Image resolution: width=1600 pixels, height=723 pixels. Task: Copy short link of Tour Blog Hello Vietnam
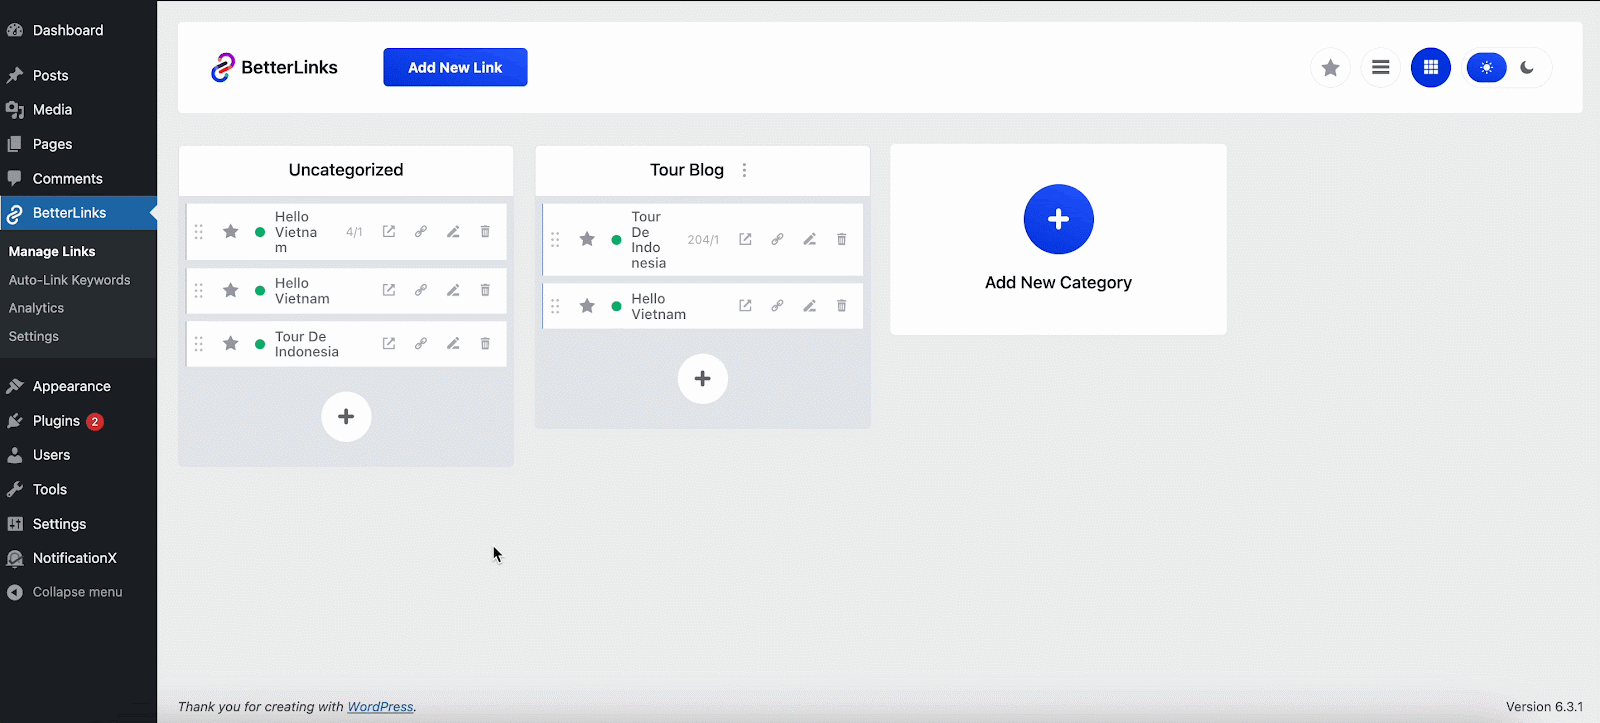click(x=777, y=306)
